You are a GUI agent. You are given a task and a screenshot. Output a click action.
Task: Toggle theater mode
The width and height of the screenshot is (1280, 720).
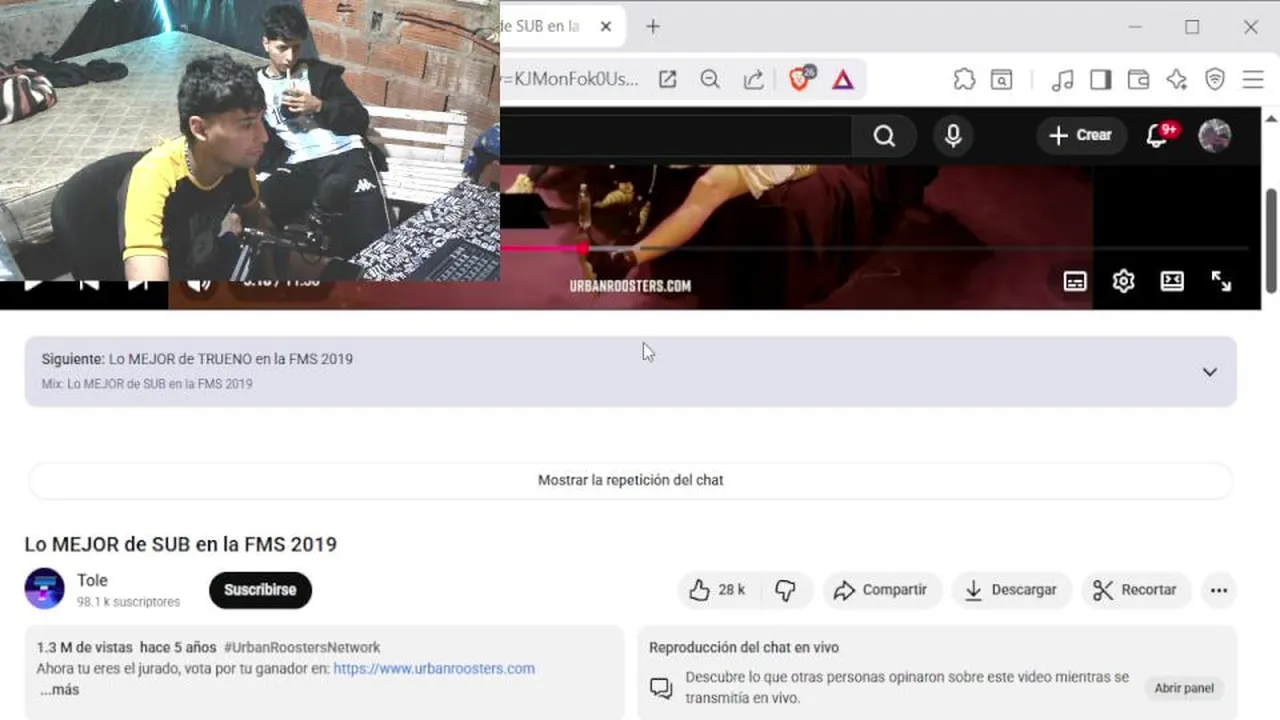(1172, 282)
